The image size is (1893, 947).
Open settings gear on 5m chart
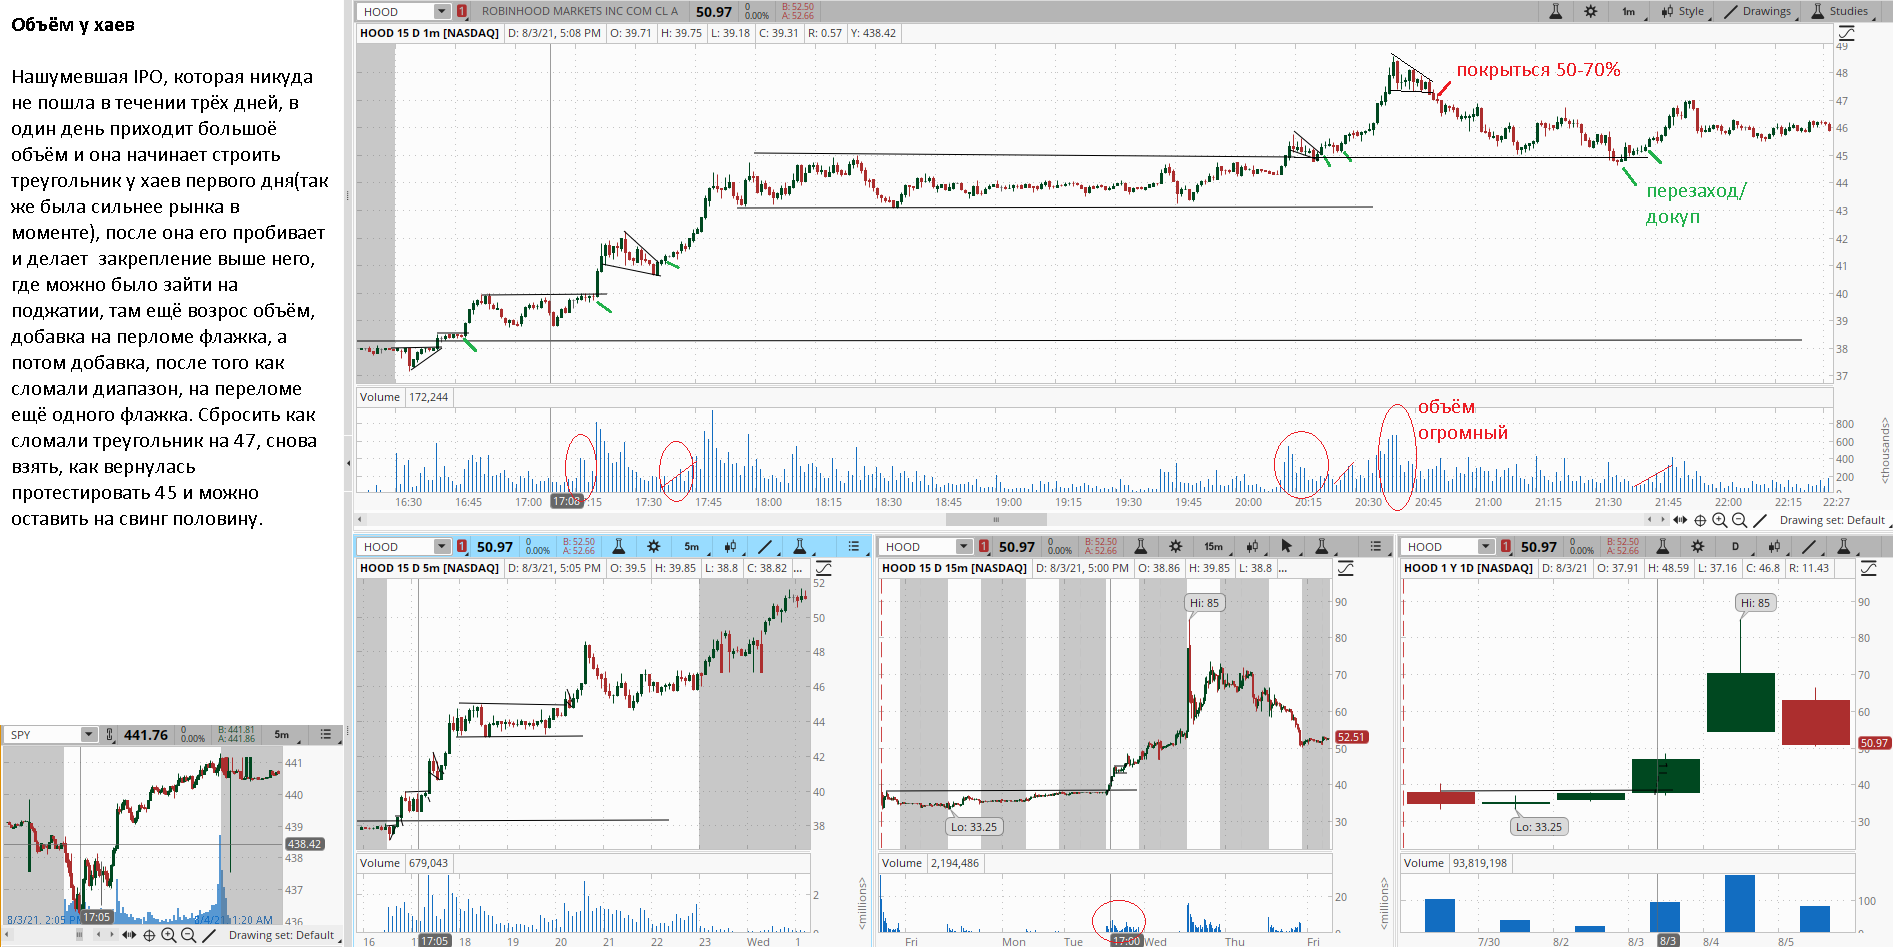coord(653,546)
